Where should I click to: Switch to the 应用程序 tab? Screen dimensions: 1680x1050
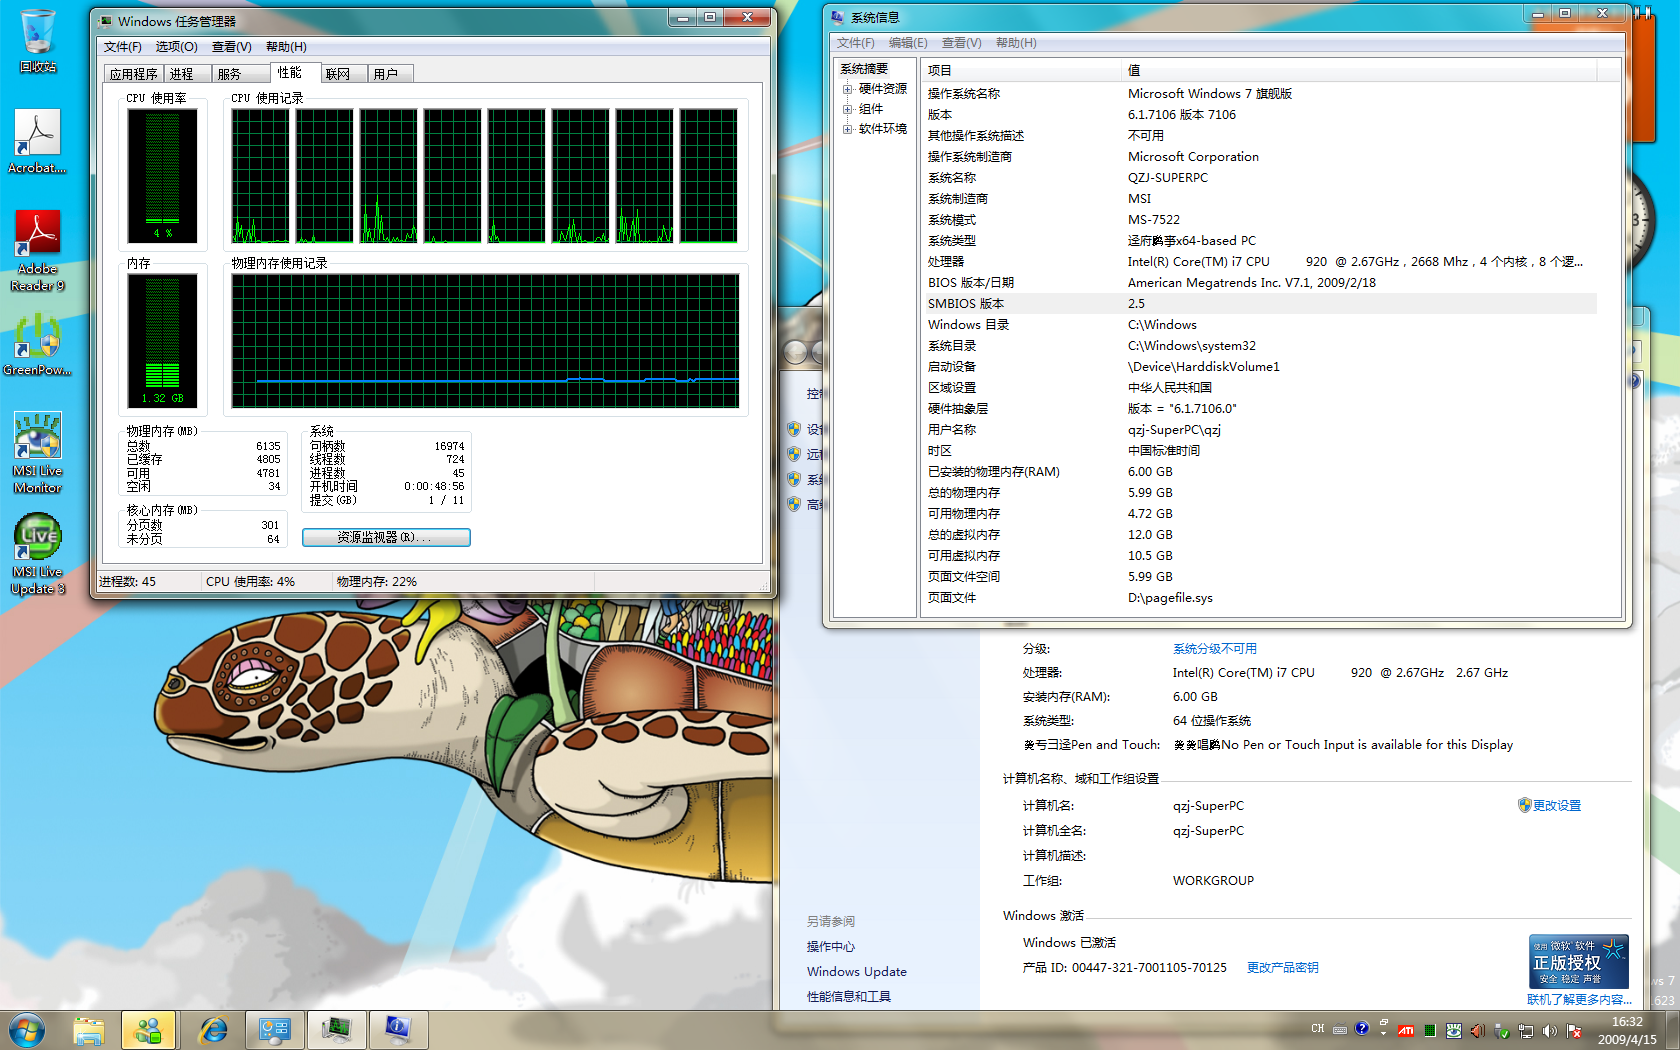pos(134,74)
